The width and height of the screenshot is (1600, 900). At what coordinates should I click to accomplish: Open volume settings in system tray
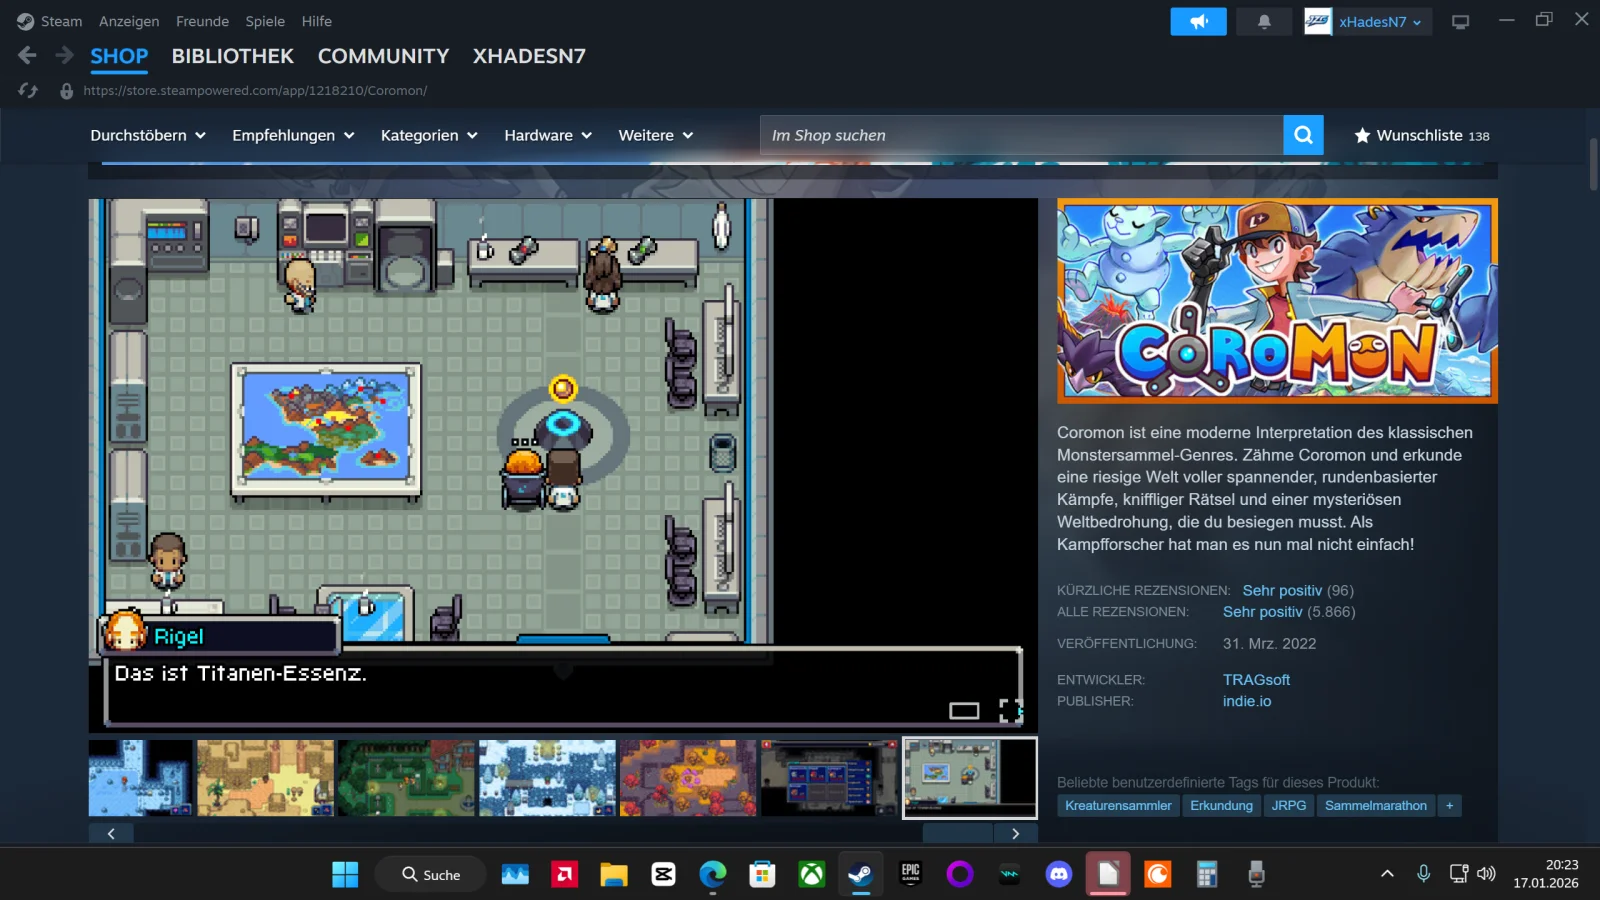1486,874
